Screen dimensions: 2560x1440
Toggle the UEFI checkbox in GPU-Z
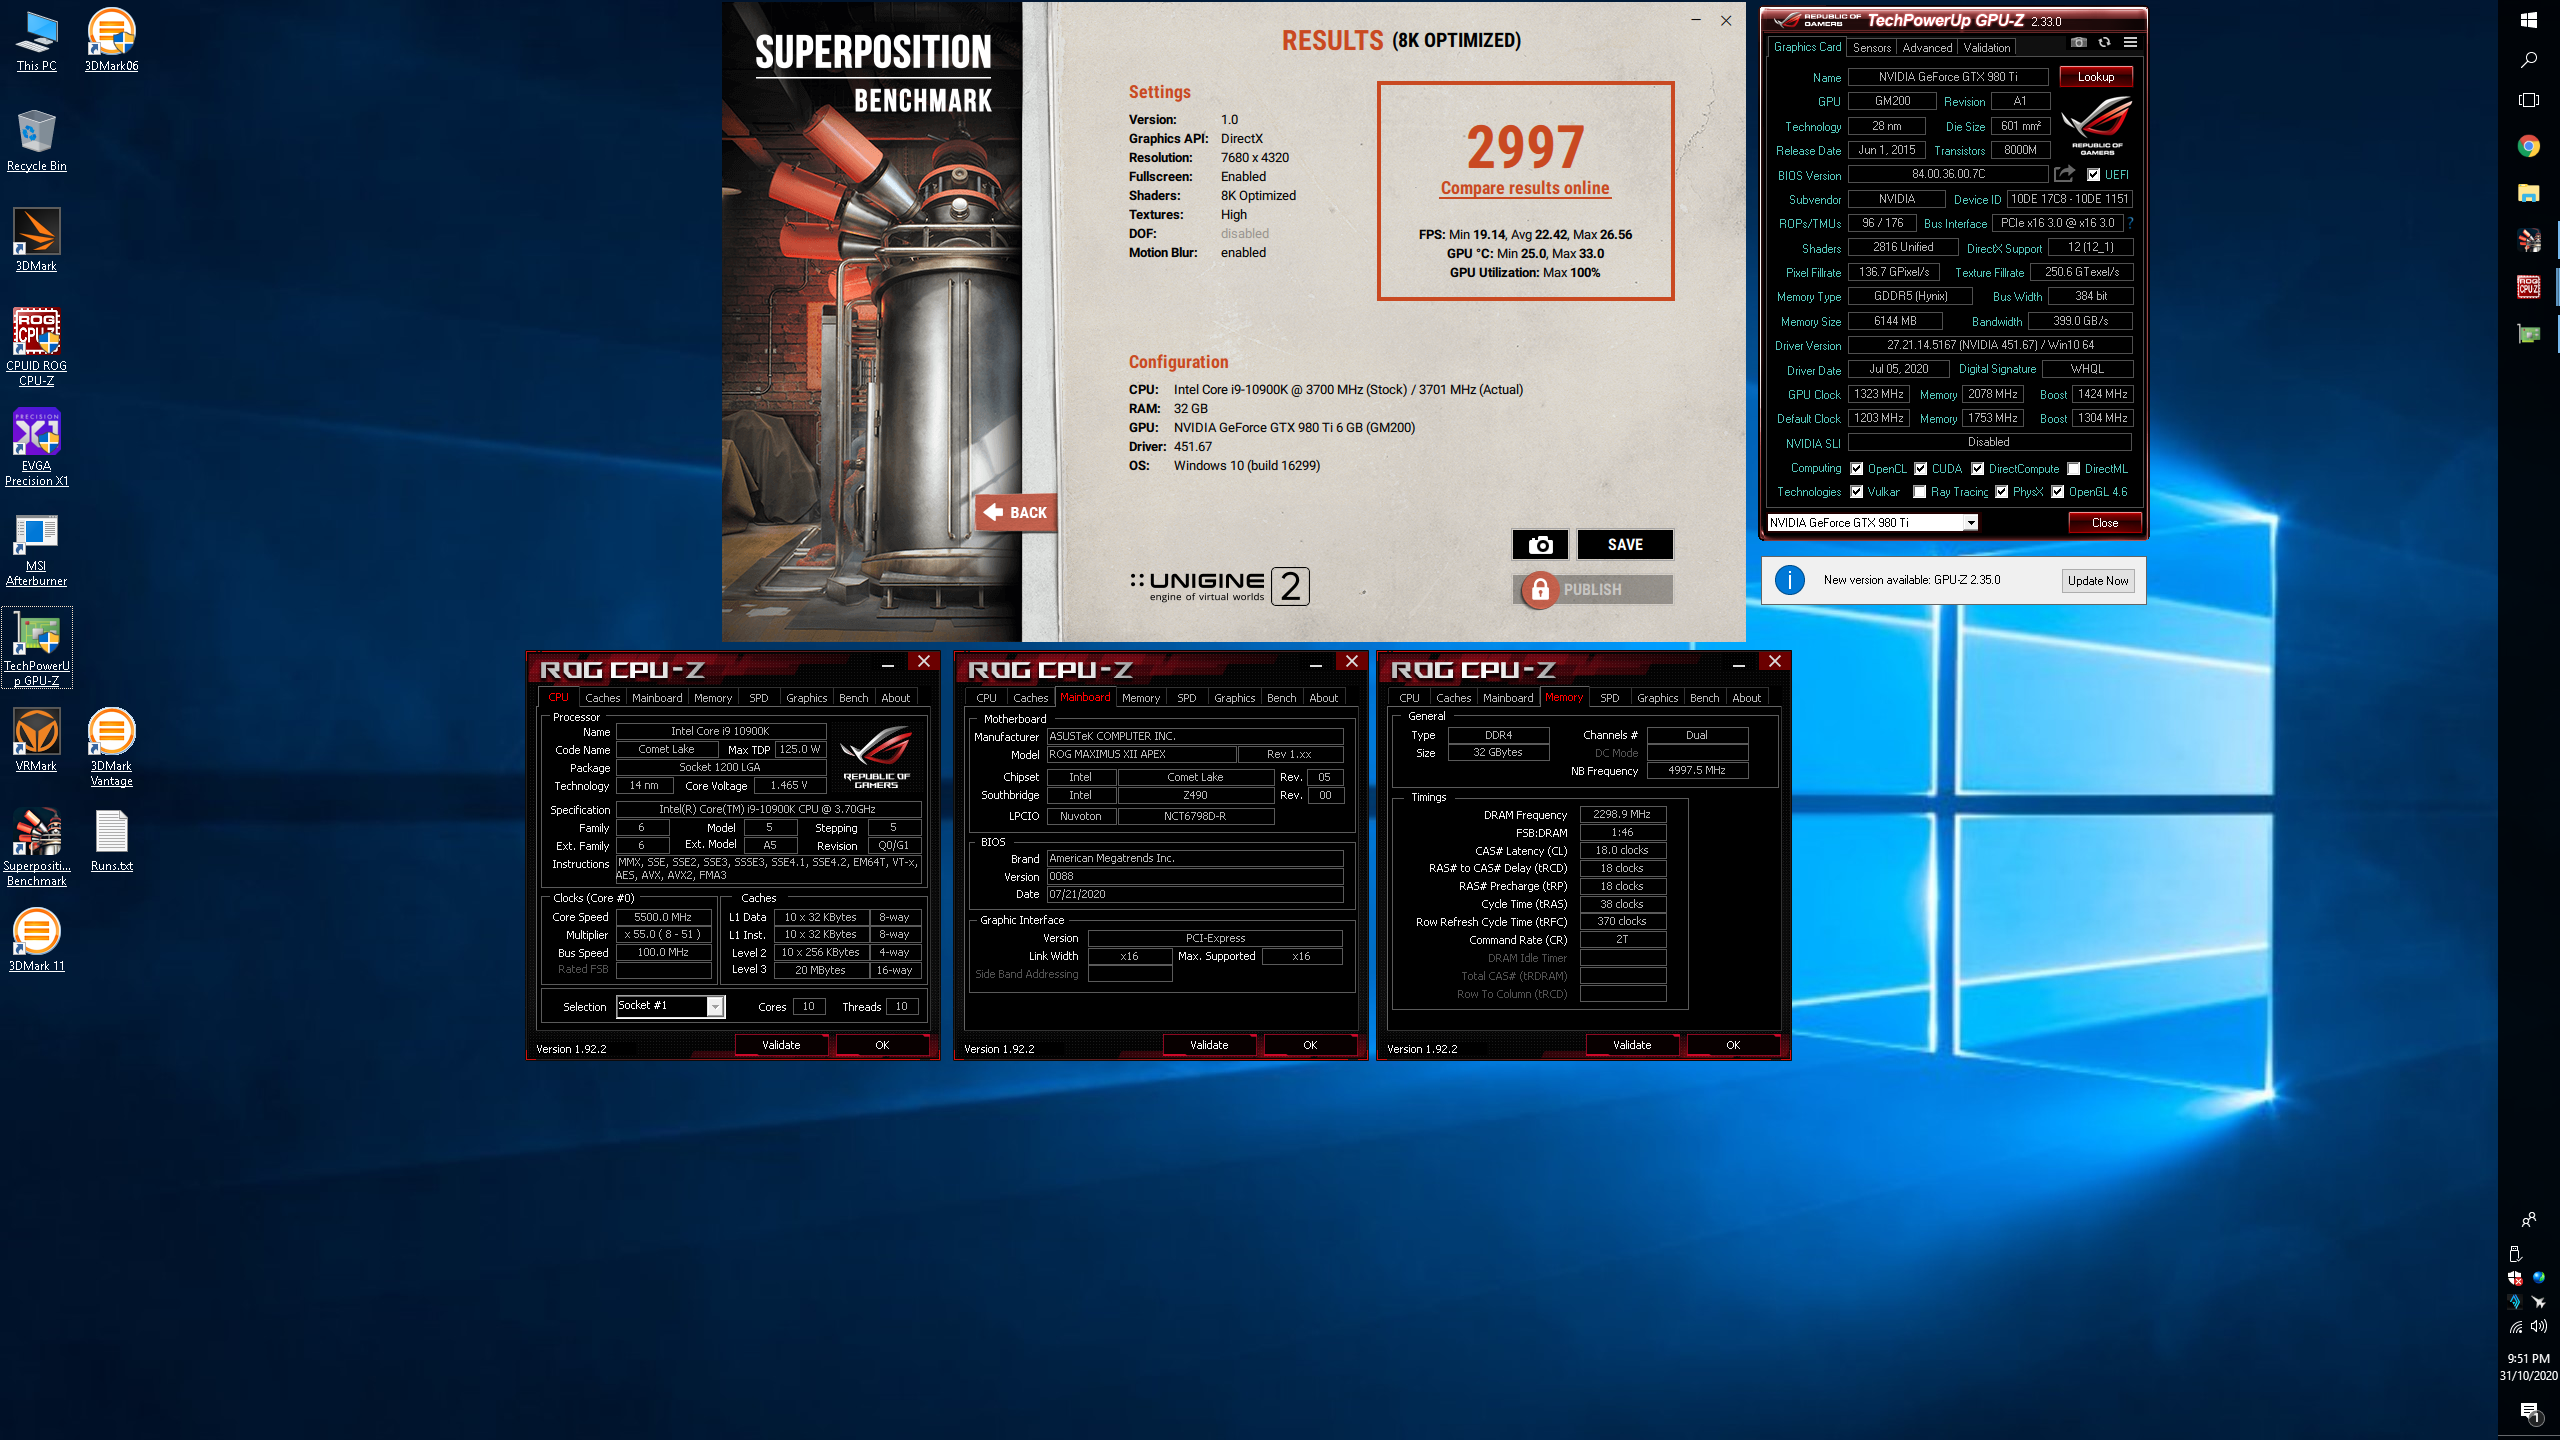point(2094,175)
